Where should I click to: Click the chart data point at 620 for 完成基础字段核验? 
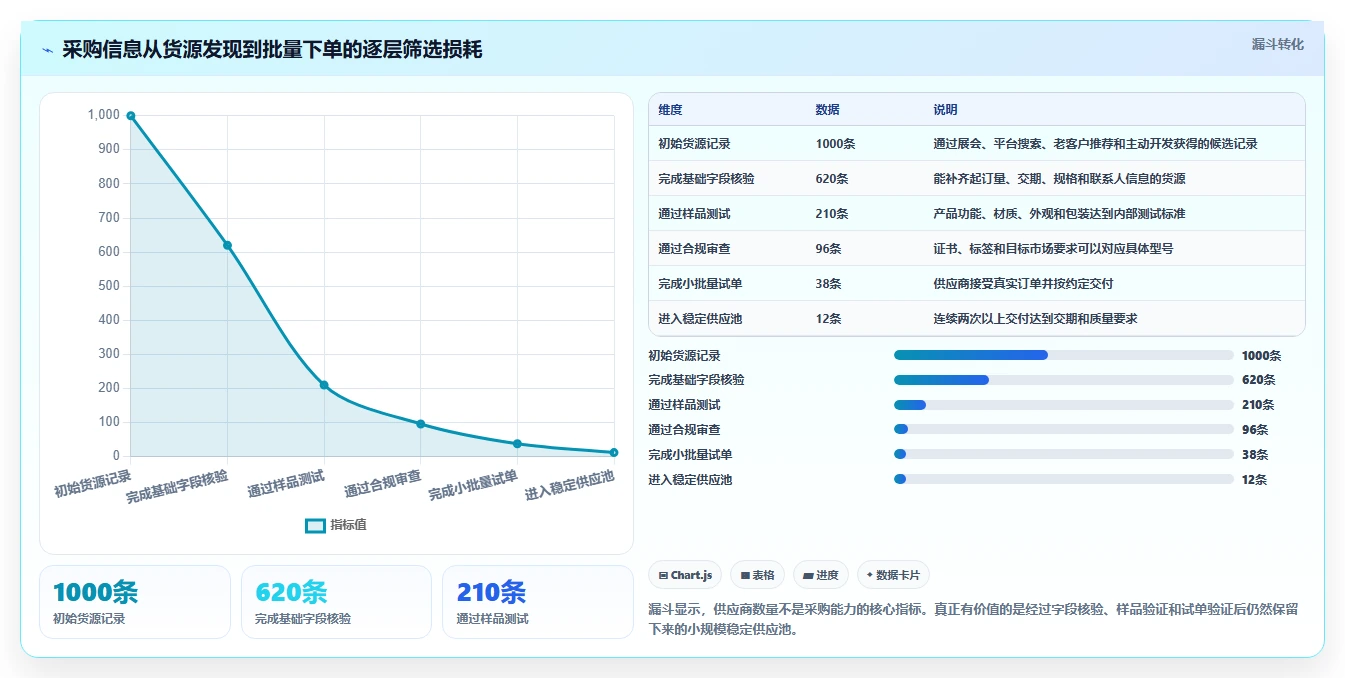(x=227, y=245)
